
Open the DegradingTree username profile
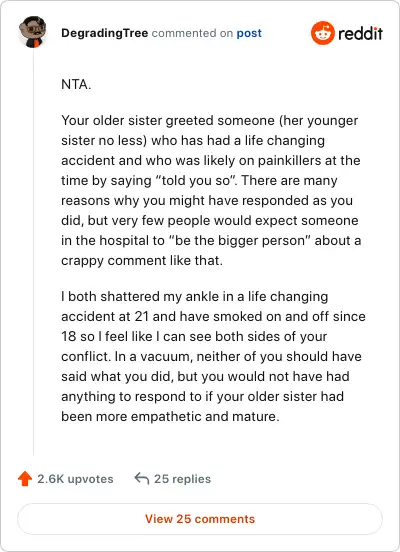(105, 33)
